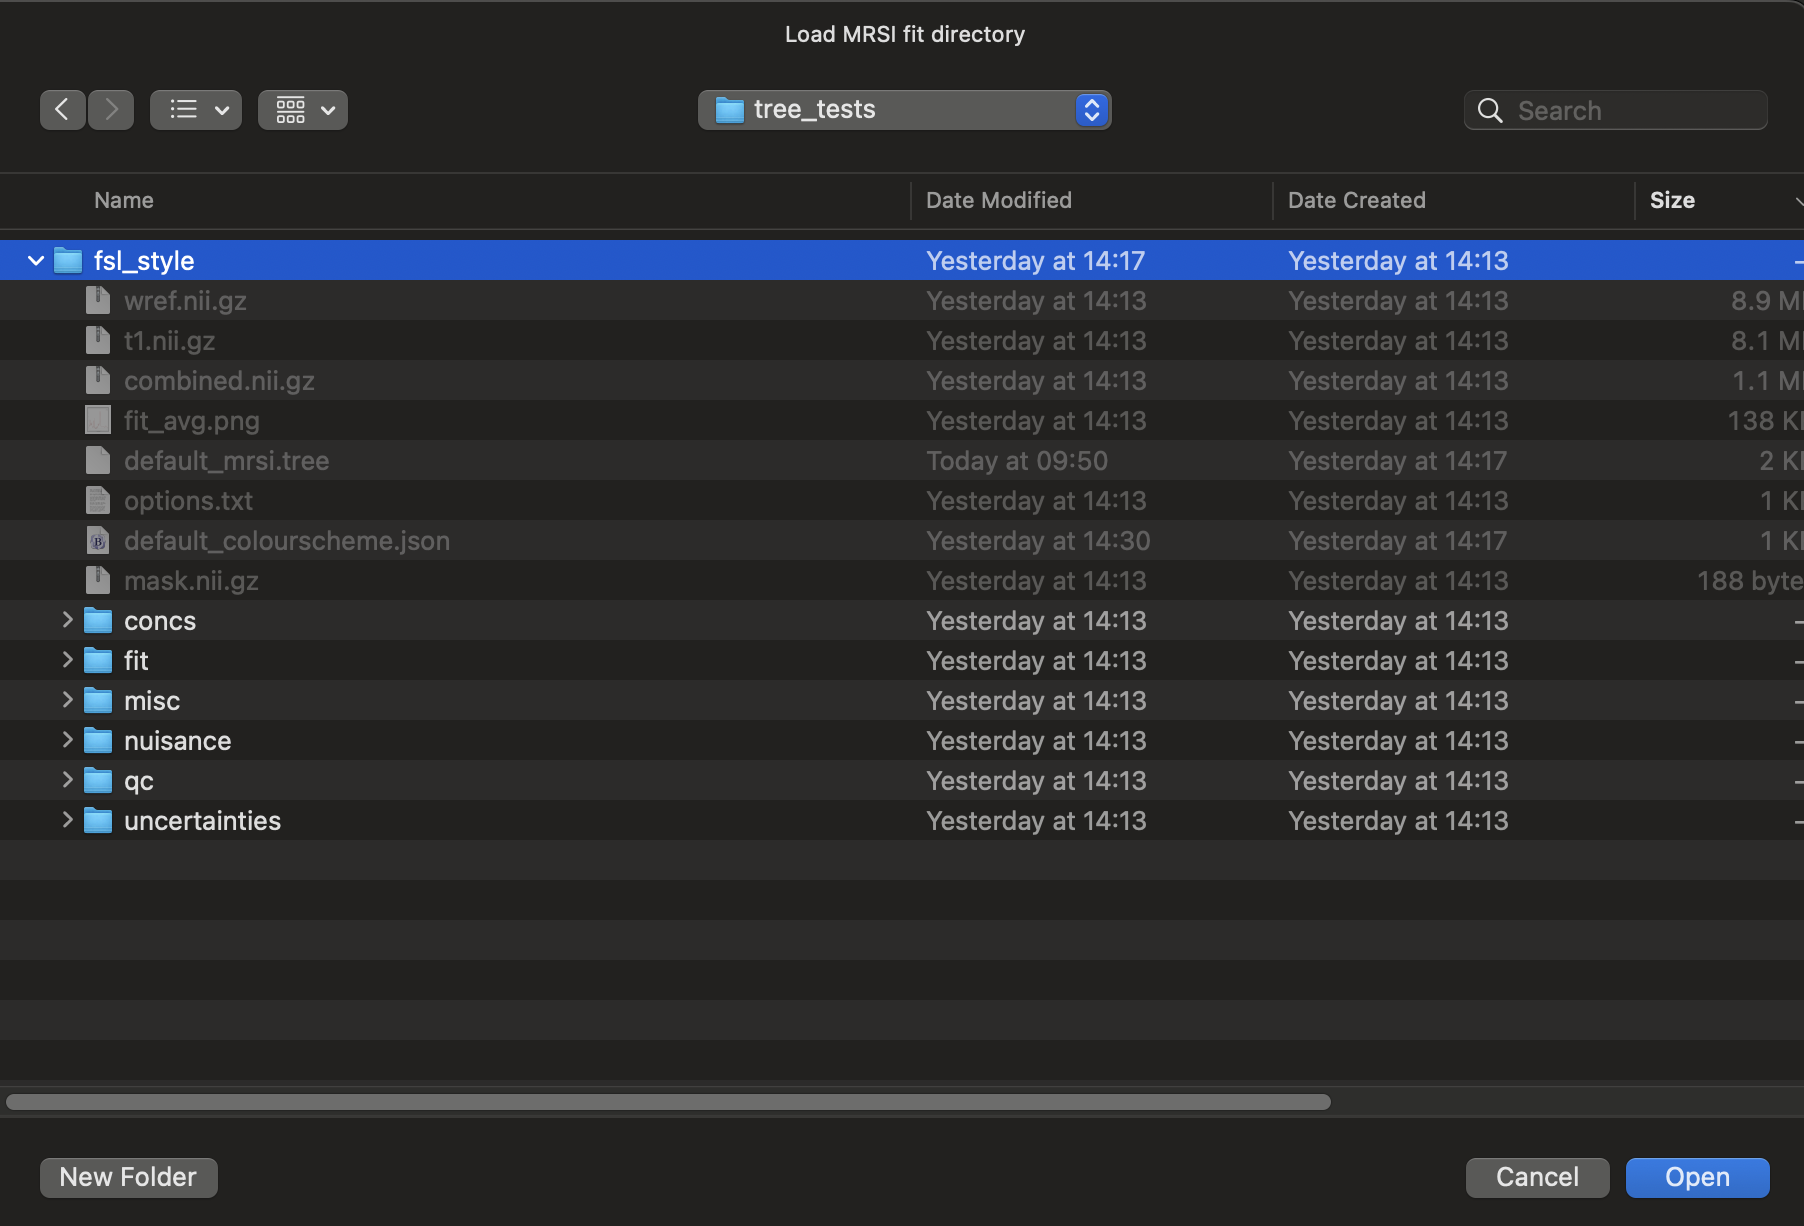Image resolution: width=1804 pixels, height=1226 pixels.
Task: Open the list view options dropdown
Action: click(x=196, y=110)
